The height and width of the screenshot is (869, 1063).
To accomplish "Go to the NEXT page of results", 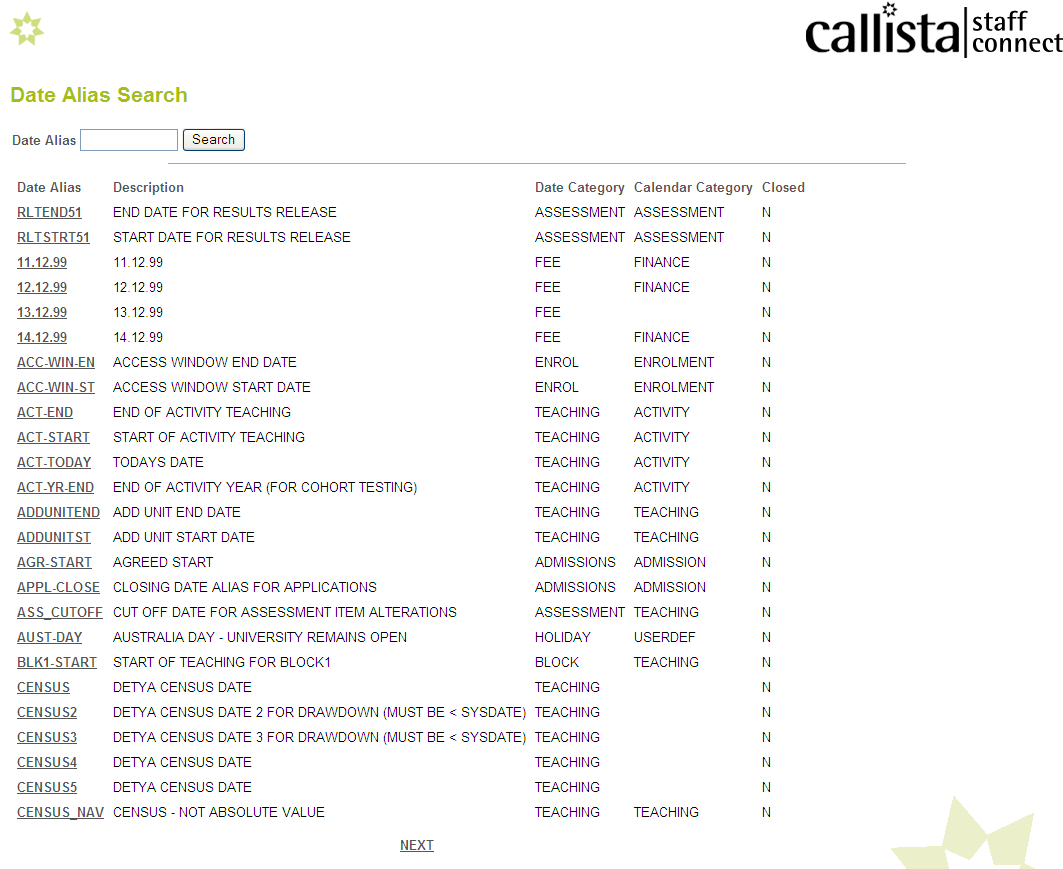I will click(x=417, y=845).
